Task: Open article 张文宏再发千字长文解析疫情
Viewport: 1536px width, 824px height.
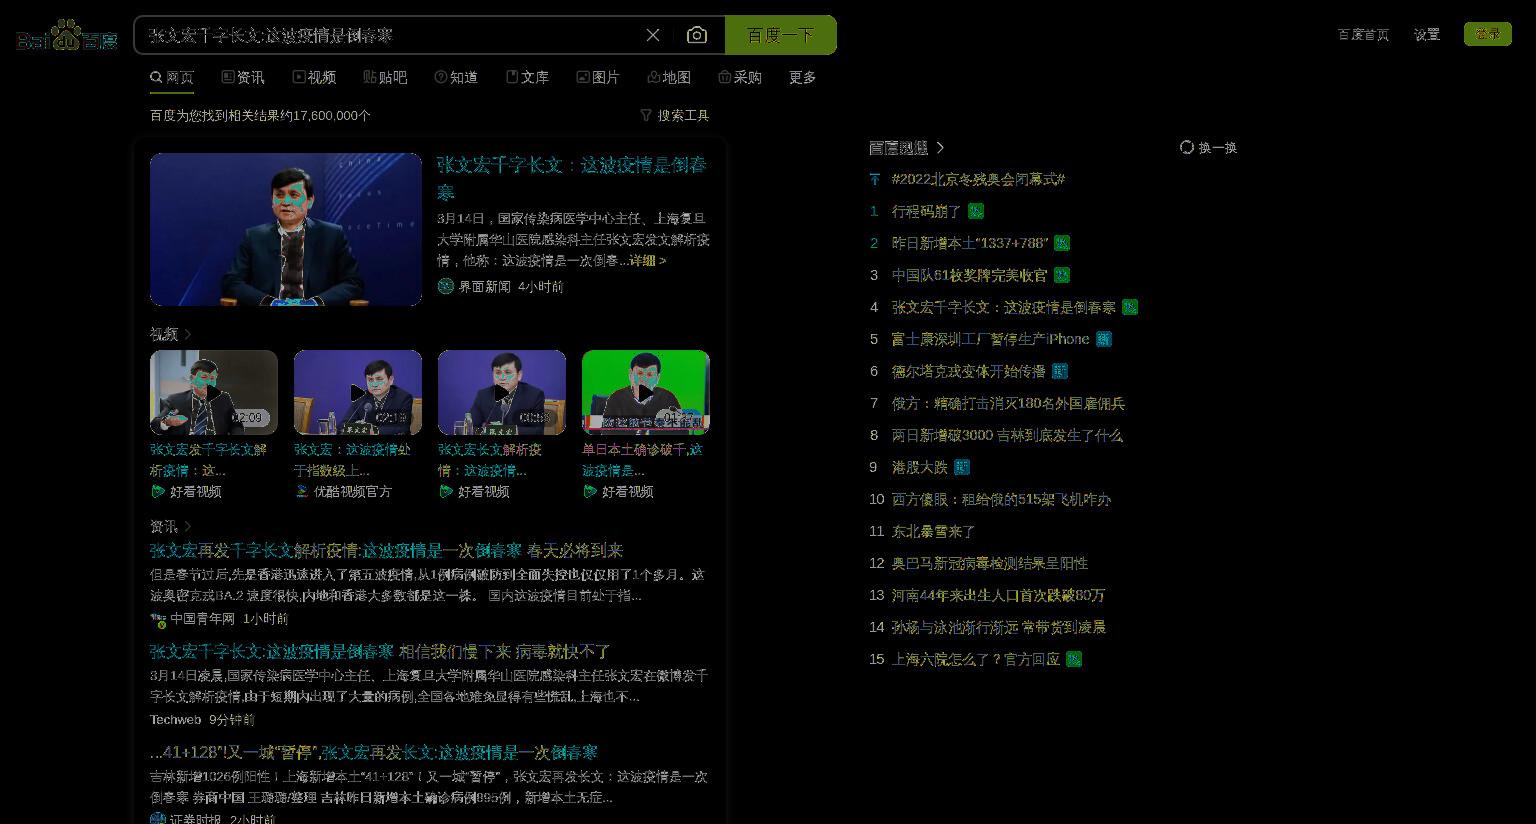Action: 386,550
